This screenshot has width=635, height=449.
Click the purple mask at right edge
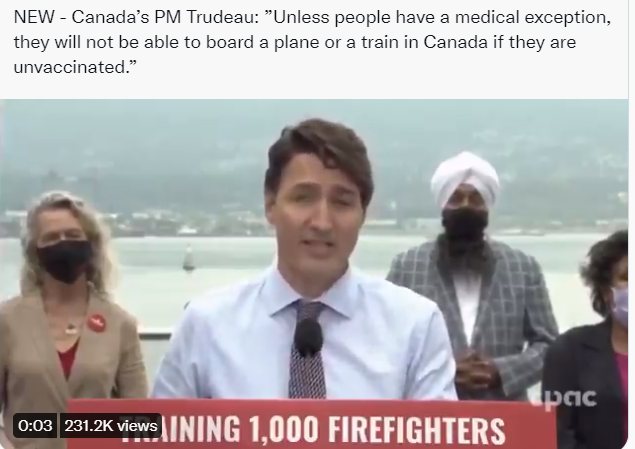click(622, 306)
